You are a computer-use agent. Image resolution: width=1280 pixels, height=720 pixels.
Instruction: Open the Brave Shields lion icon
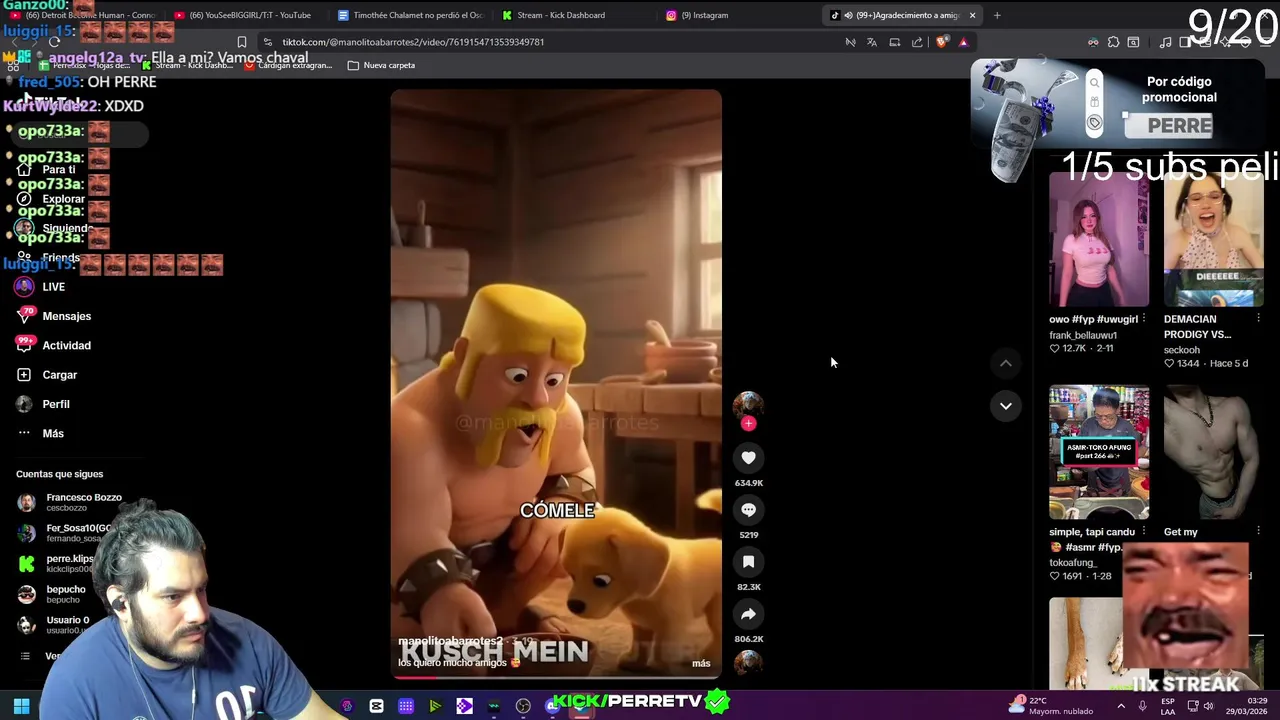942,42
